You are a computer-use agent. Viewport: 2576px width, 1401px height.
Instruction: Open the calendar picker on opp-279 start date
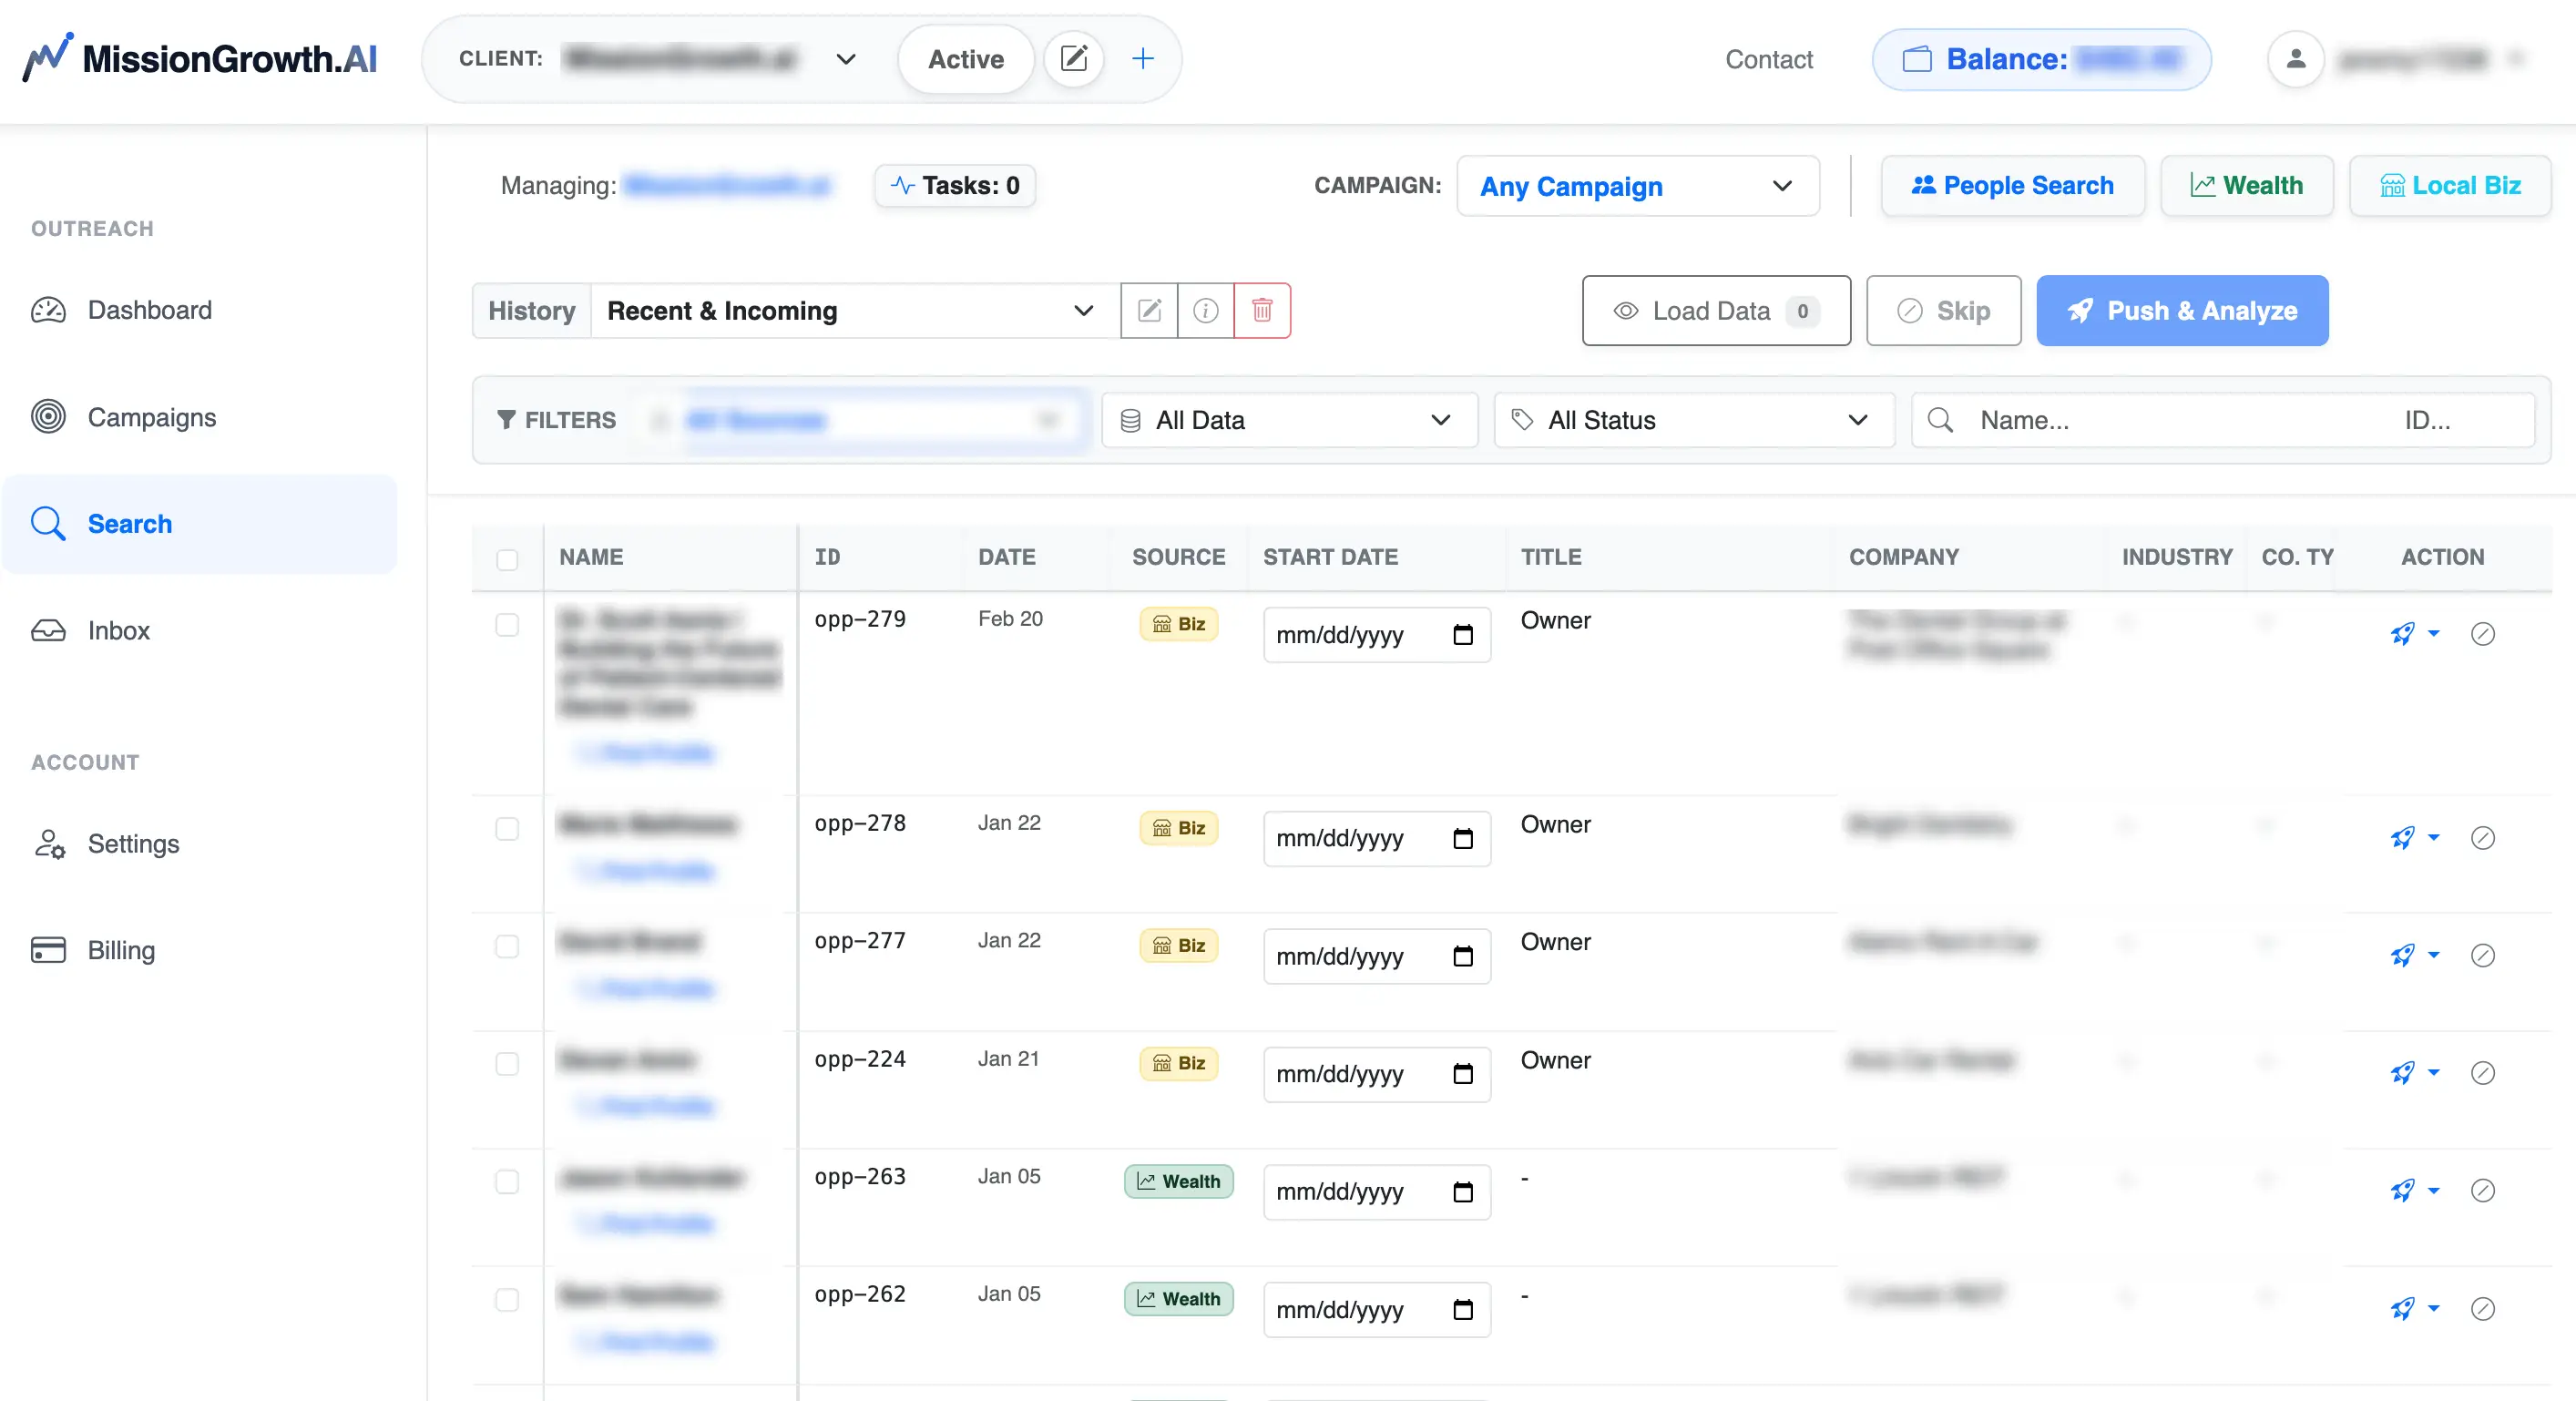pos(1464,635)
